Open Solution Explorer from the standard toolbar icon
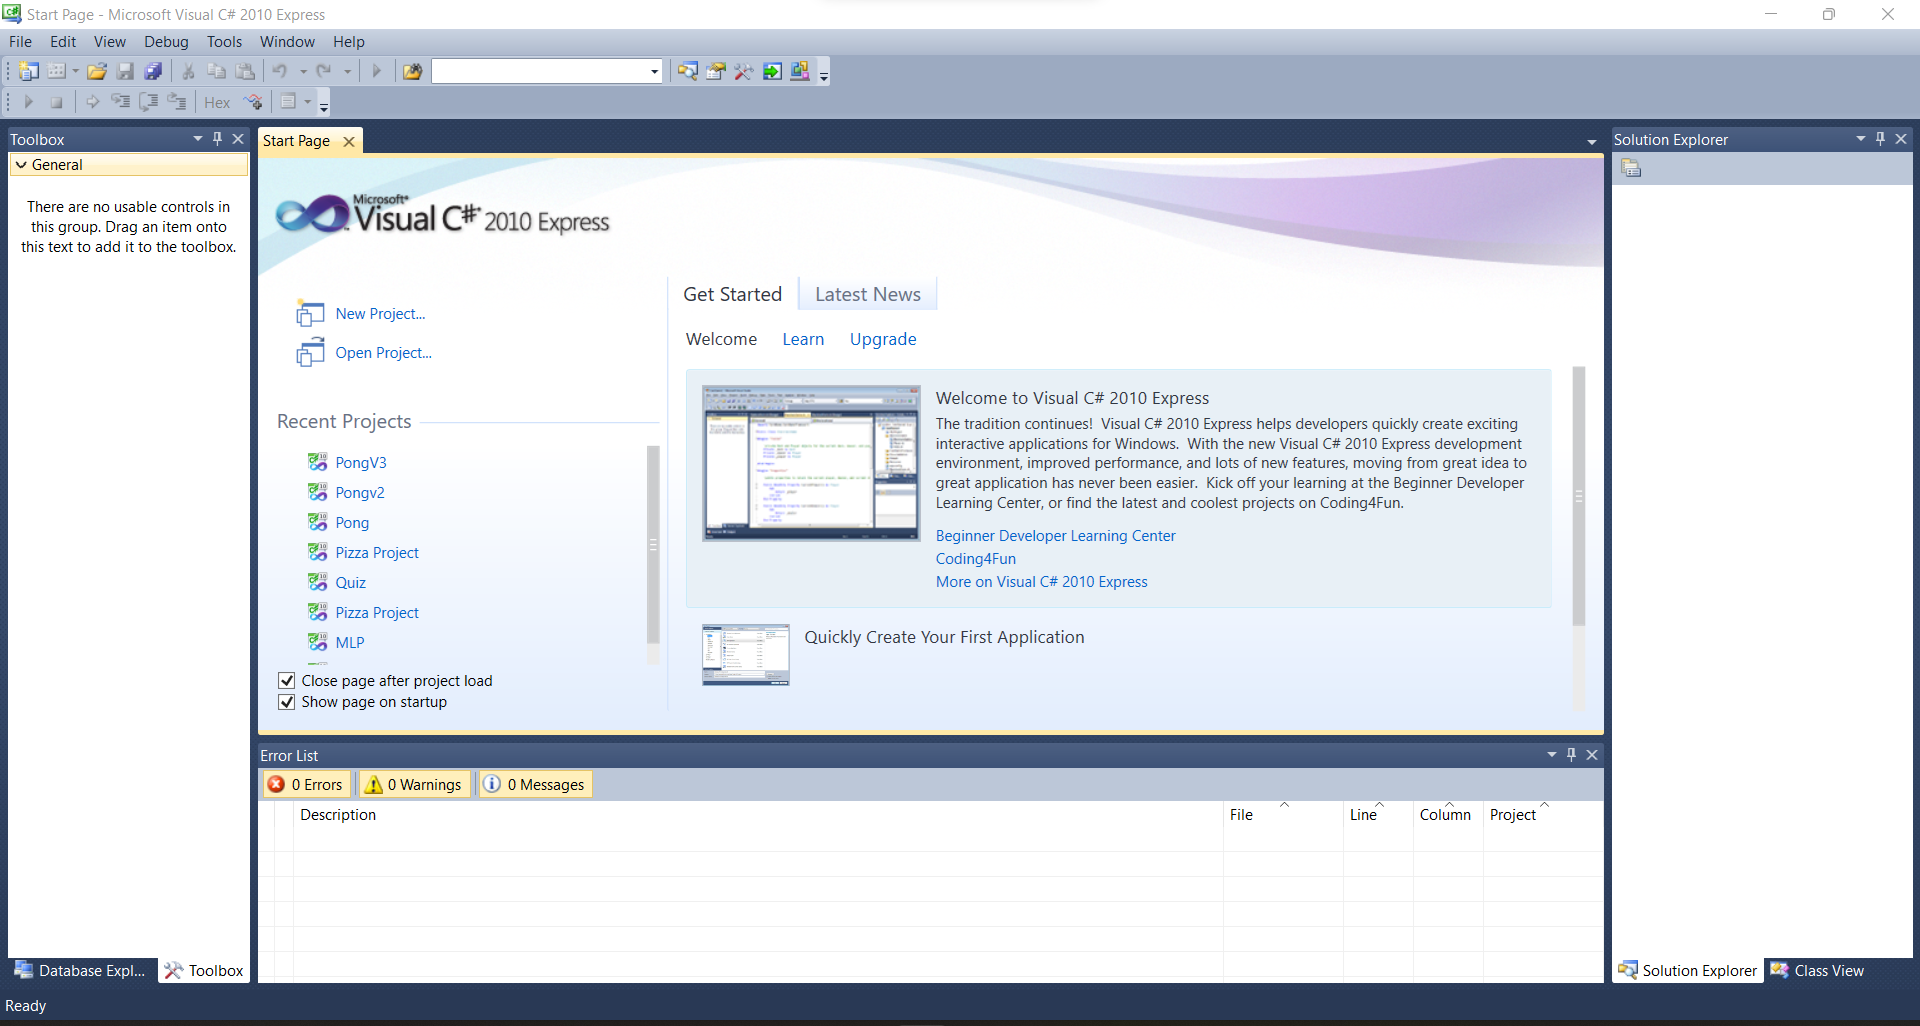The image size is (1920, 1026). pyautogui.click(x=688, y=71)
